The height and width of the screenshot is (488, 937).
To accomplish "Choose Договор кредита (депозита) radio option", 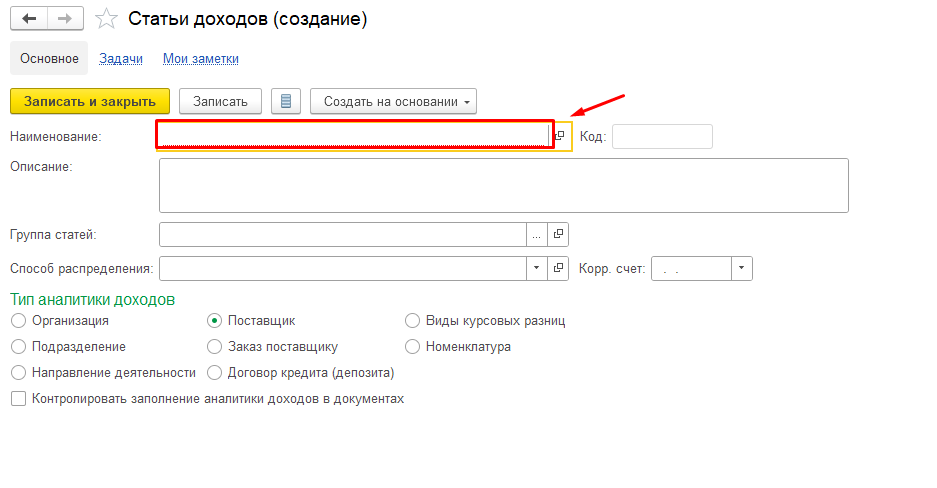I will 215,373.
